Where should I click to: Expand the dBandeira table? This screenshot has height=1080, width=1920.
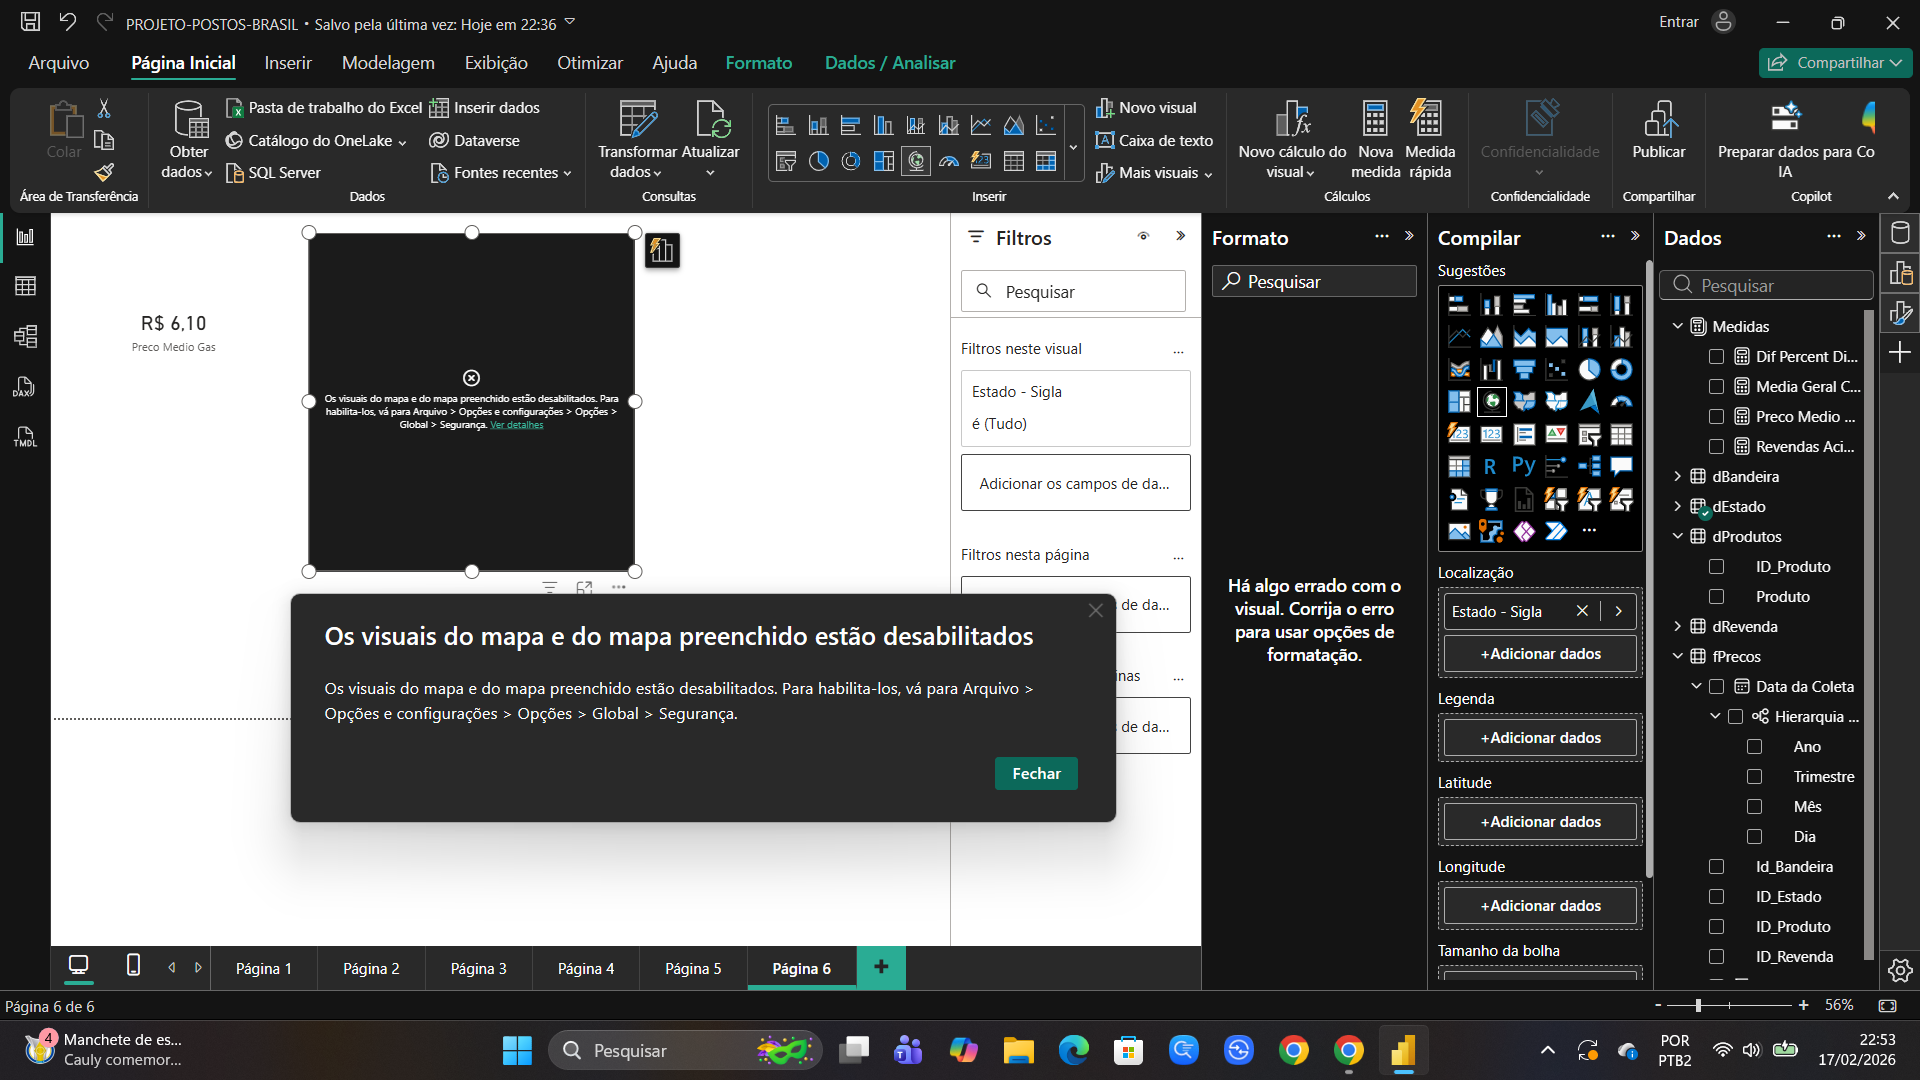tap(1677, 477)
